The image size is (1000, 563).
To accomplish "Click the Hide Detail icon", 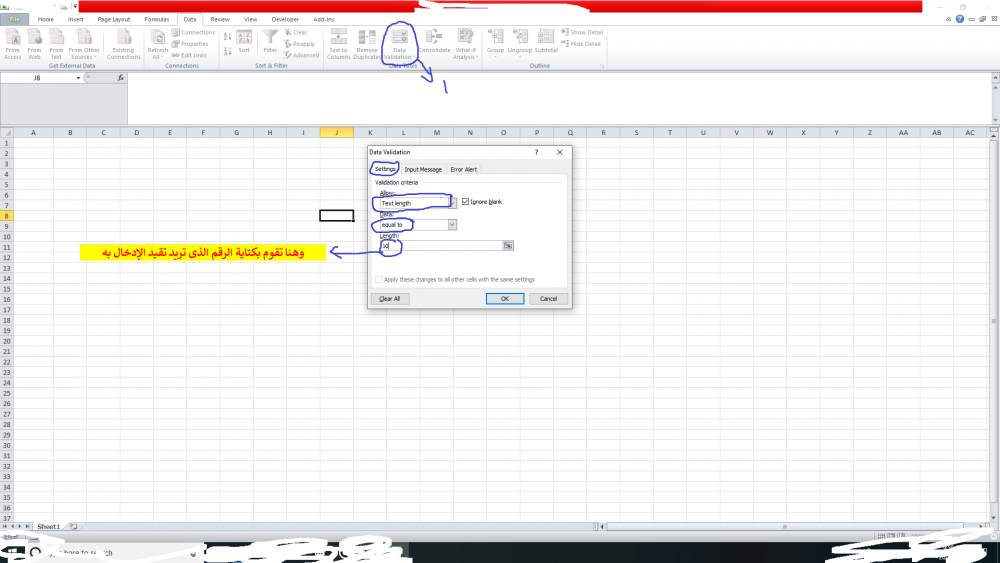I will coord(565,44).
